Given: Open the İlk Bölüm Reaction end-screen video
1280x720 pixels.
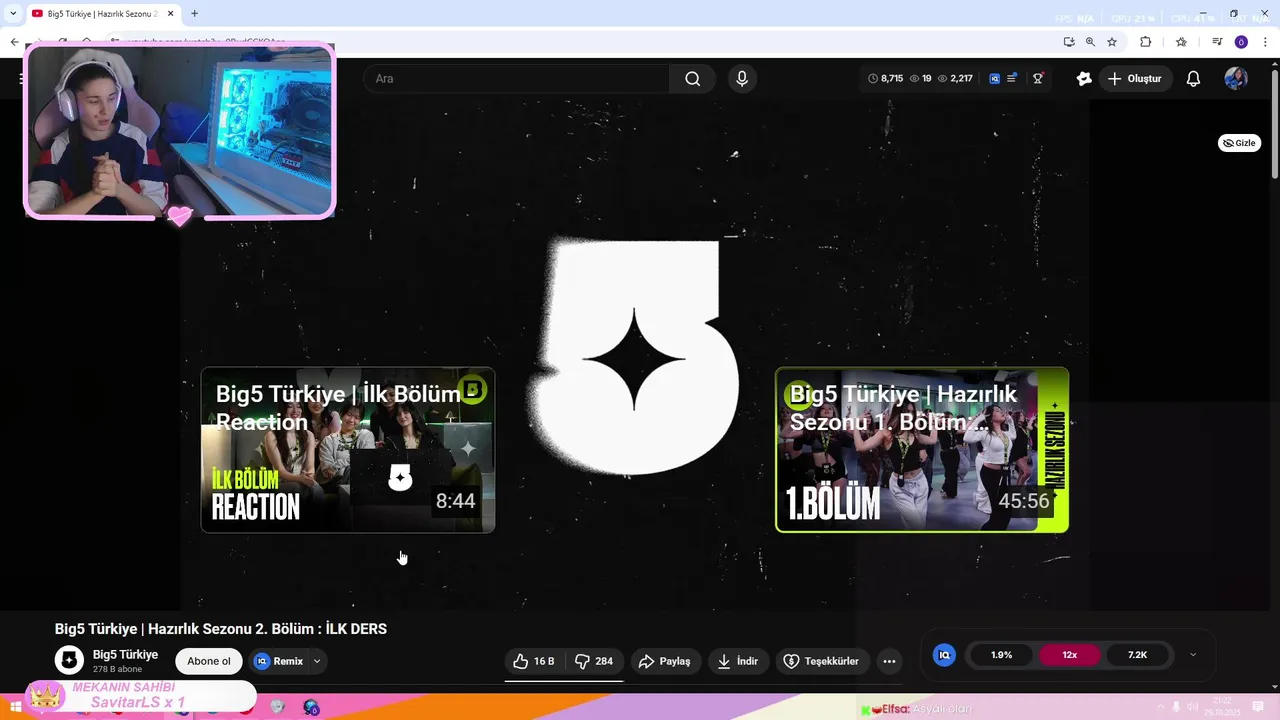Looking at the screenshot, I should point(348,450).
